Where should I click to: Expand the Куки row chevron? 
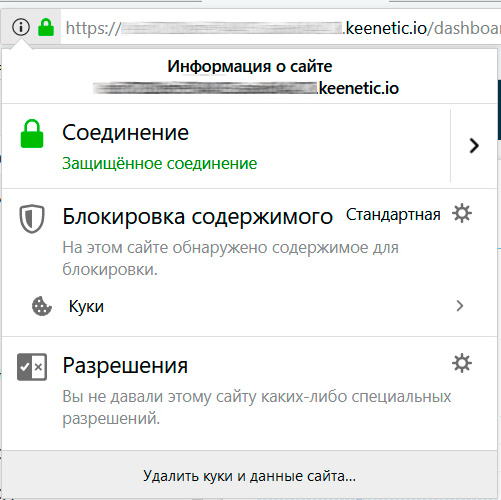460,306
